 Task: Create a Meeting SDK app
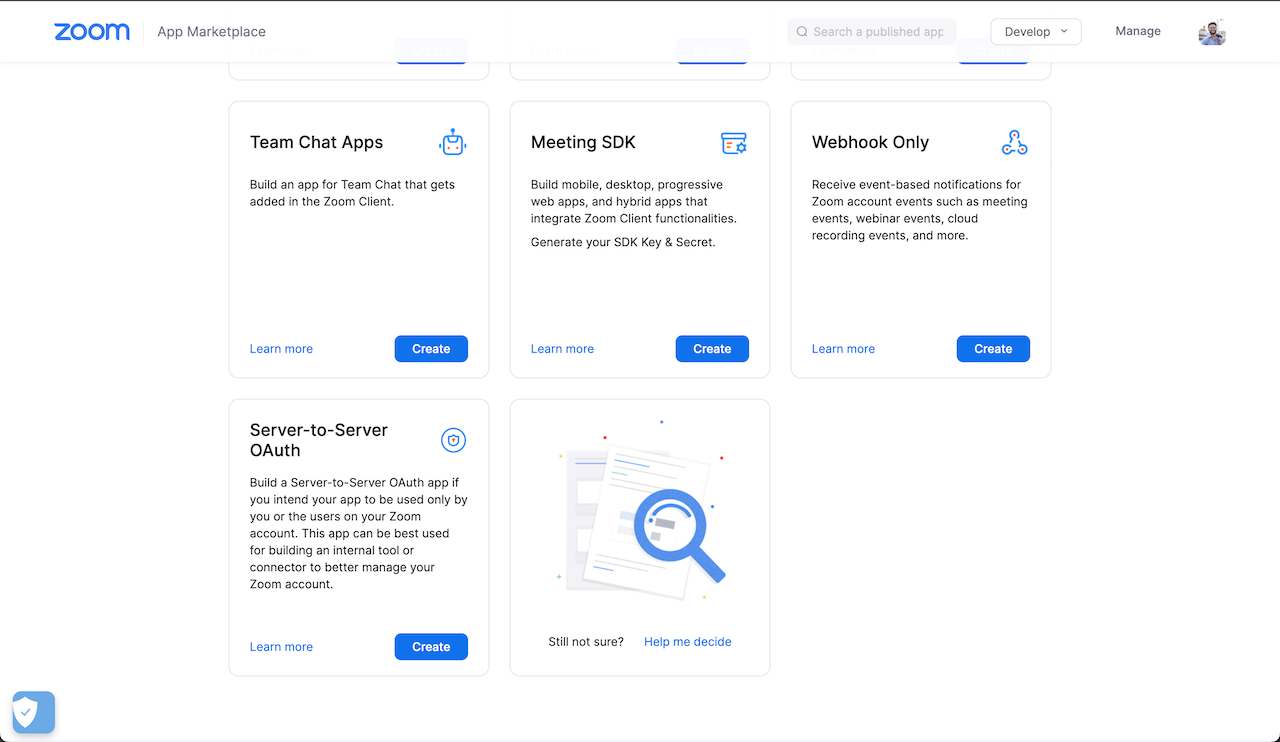tap(712, 349)
